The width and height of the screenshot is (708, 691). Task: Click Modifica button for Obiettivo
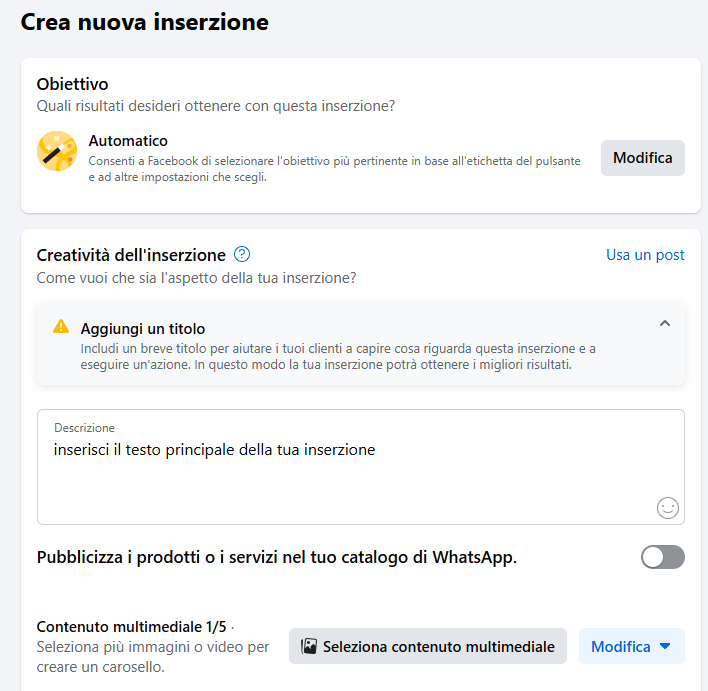[x=643, y=158]
